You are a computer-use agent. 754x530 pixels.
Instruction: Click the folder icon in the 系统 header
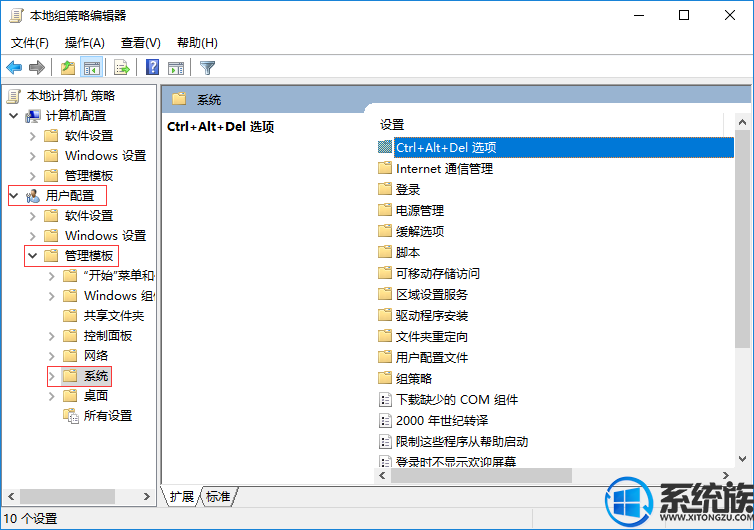179,99
